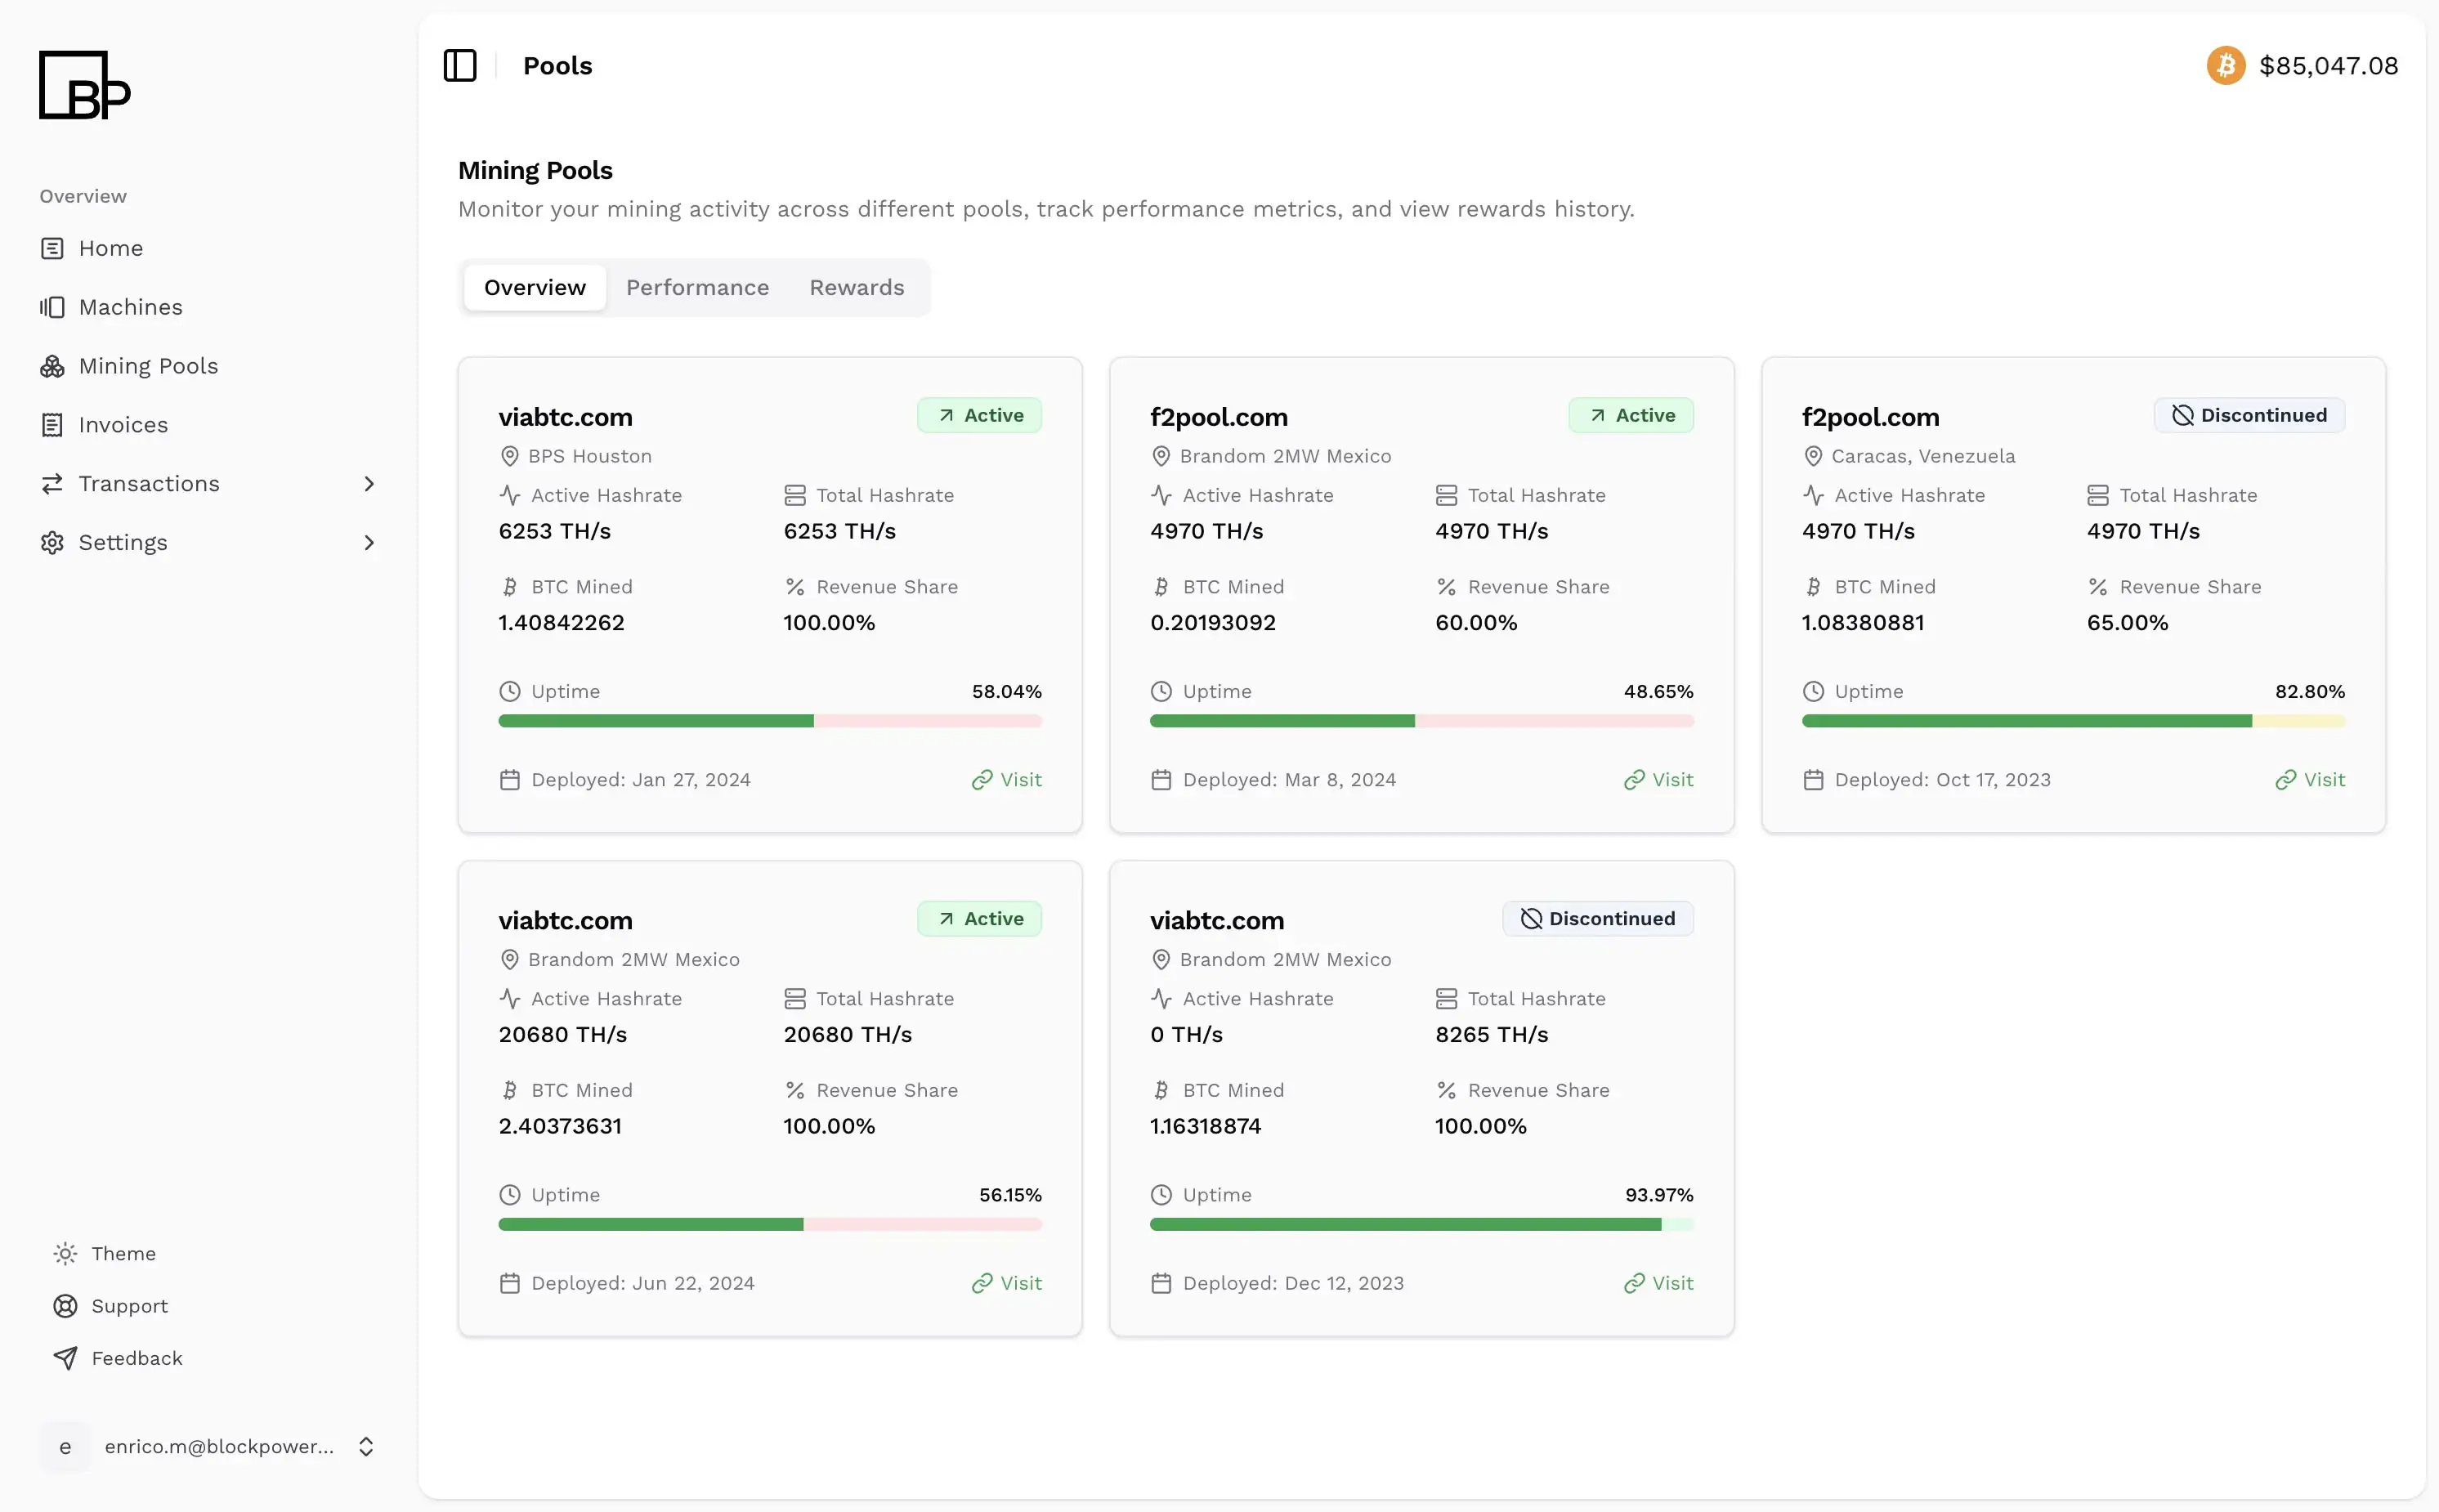This screenshot has height=1512, width=2439.
Task: Click Active badge on viabtc.com 20680 TH/s card
Action: [x=980, y=919]
